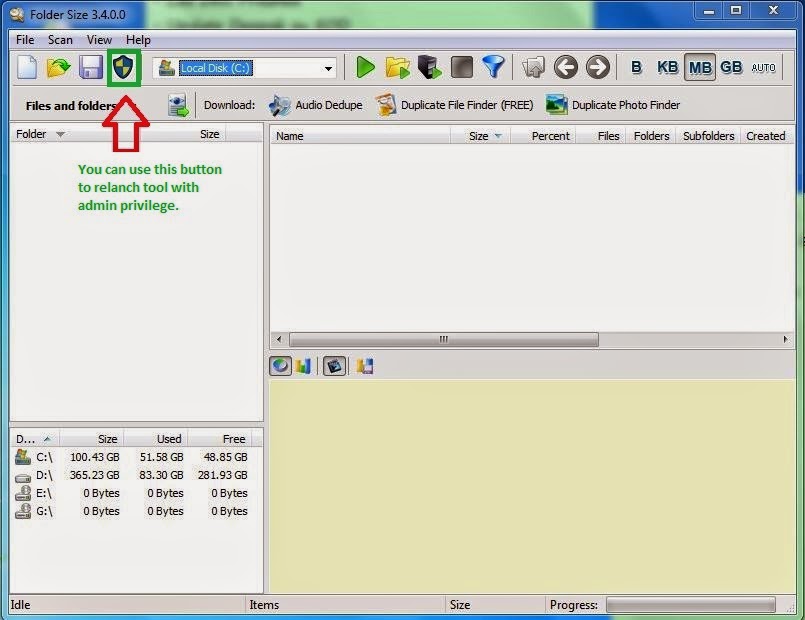Click the Progress bar in status bar

click(x=691, y=605)
